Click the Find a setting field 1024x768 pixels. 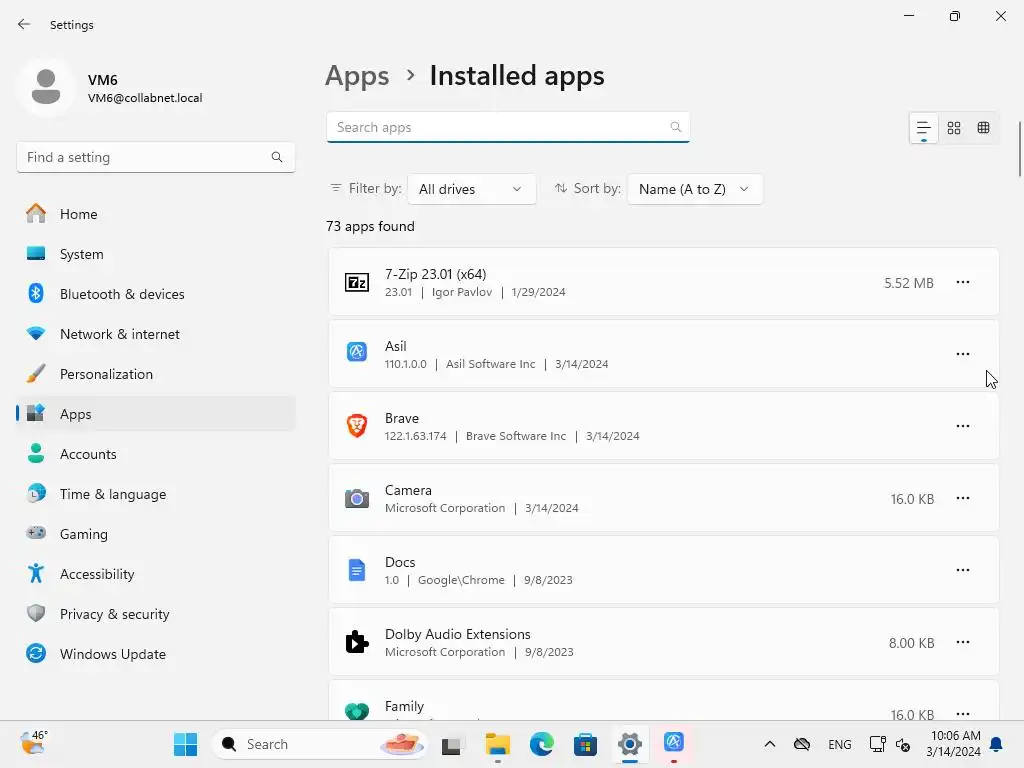(x=156, y=157)
